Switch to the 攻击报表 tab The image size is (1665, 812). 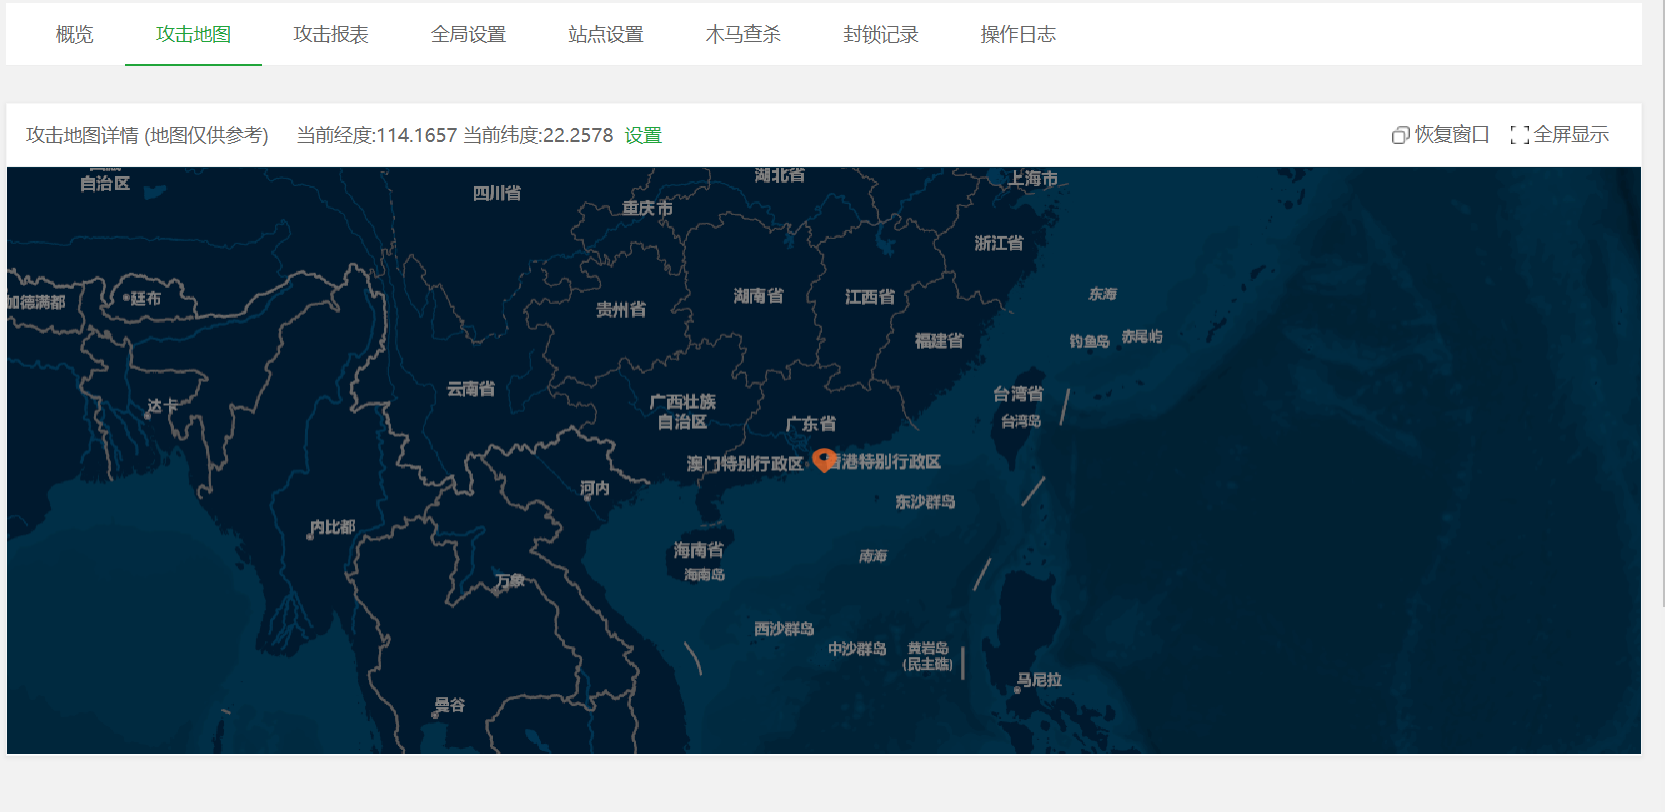(330, 35)
